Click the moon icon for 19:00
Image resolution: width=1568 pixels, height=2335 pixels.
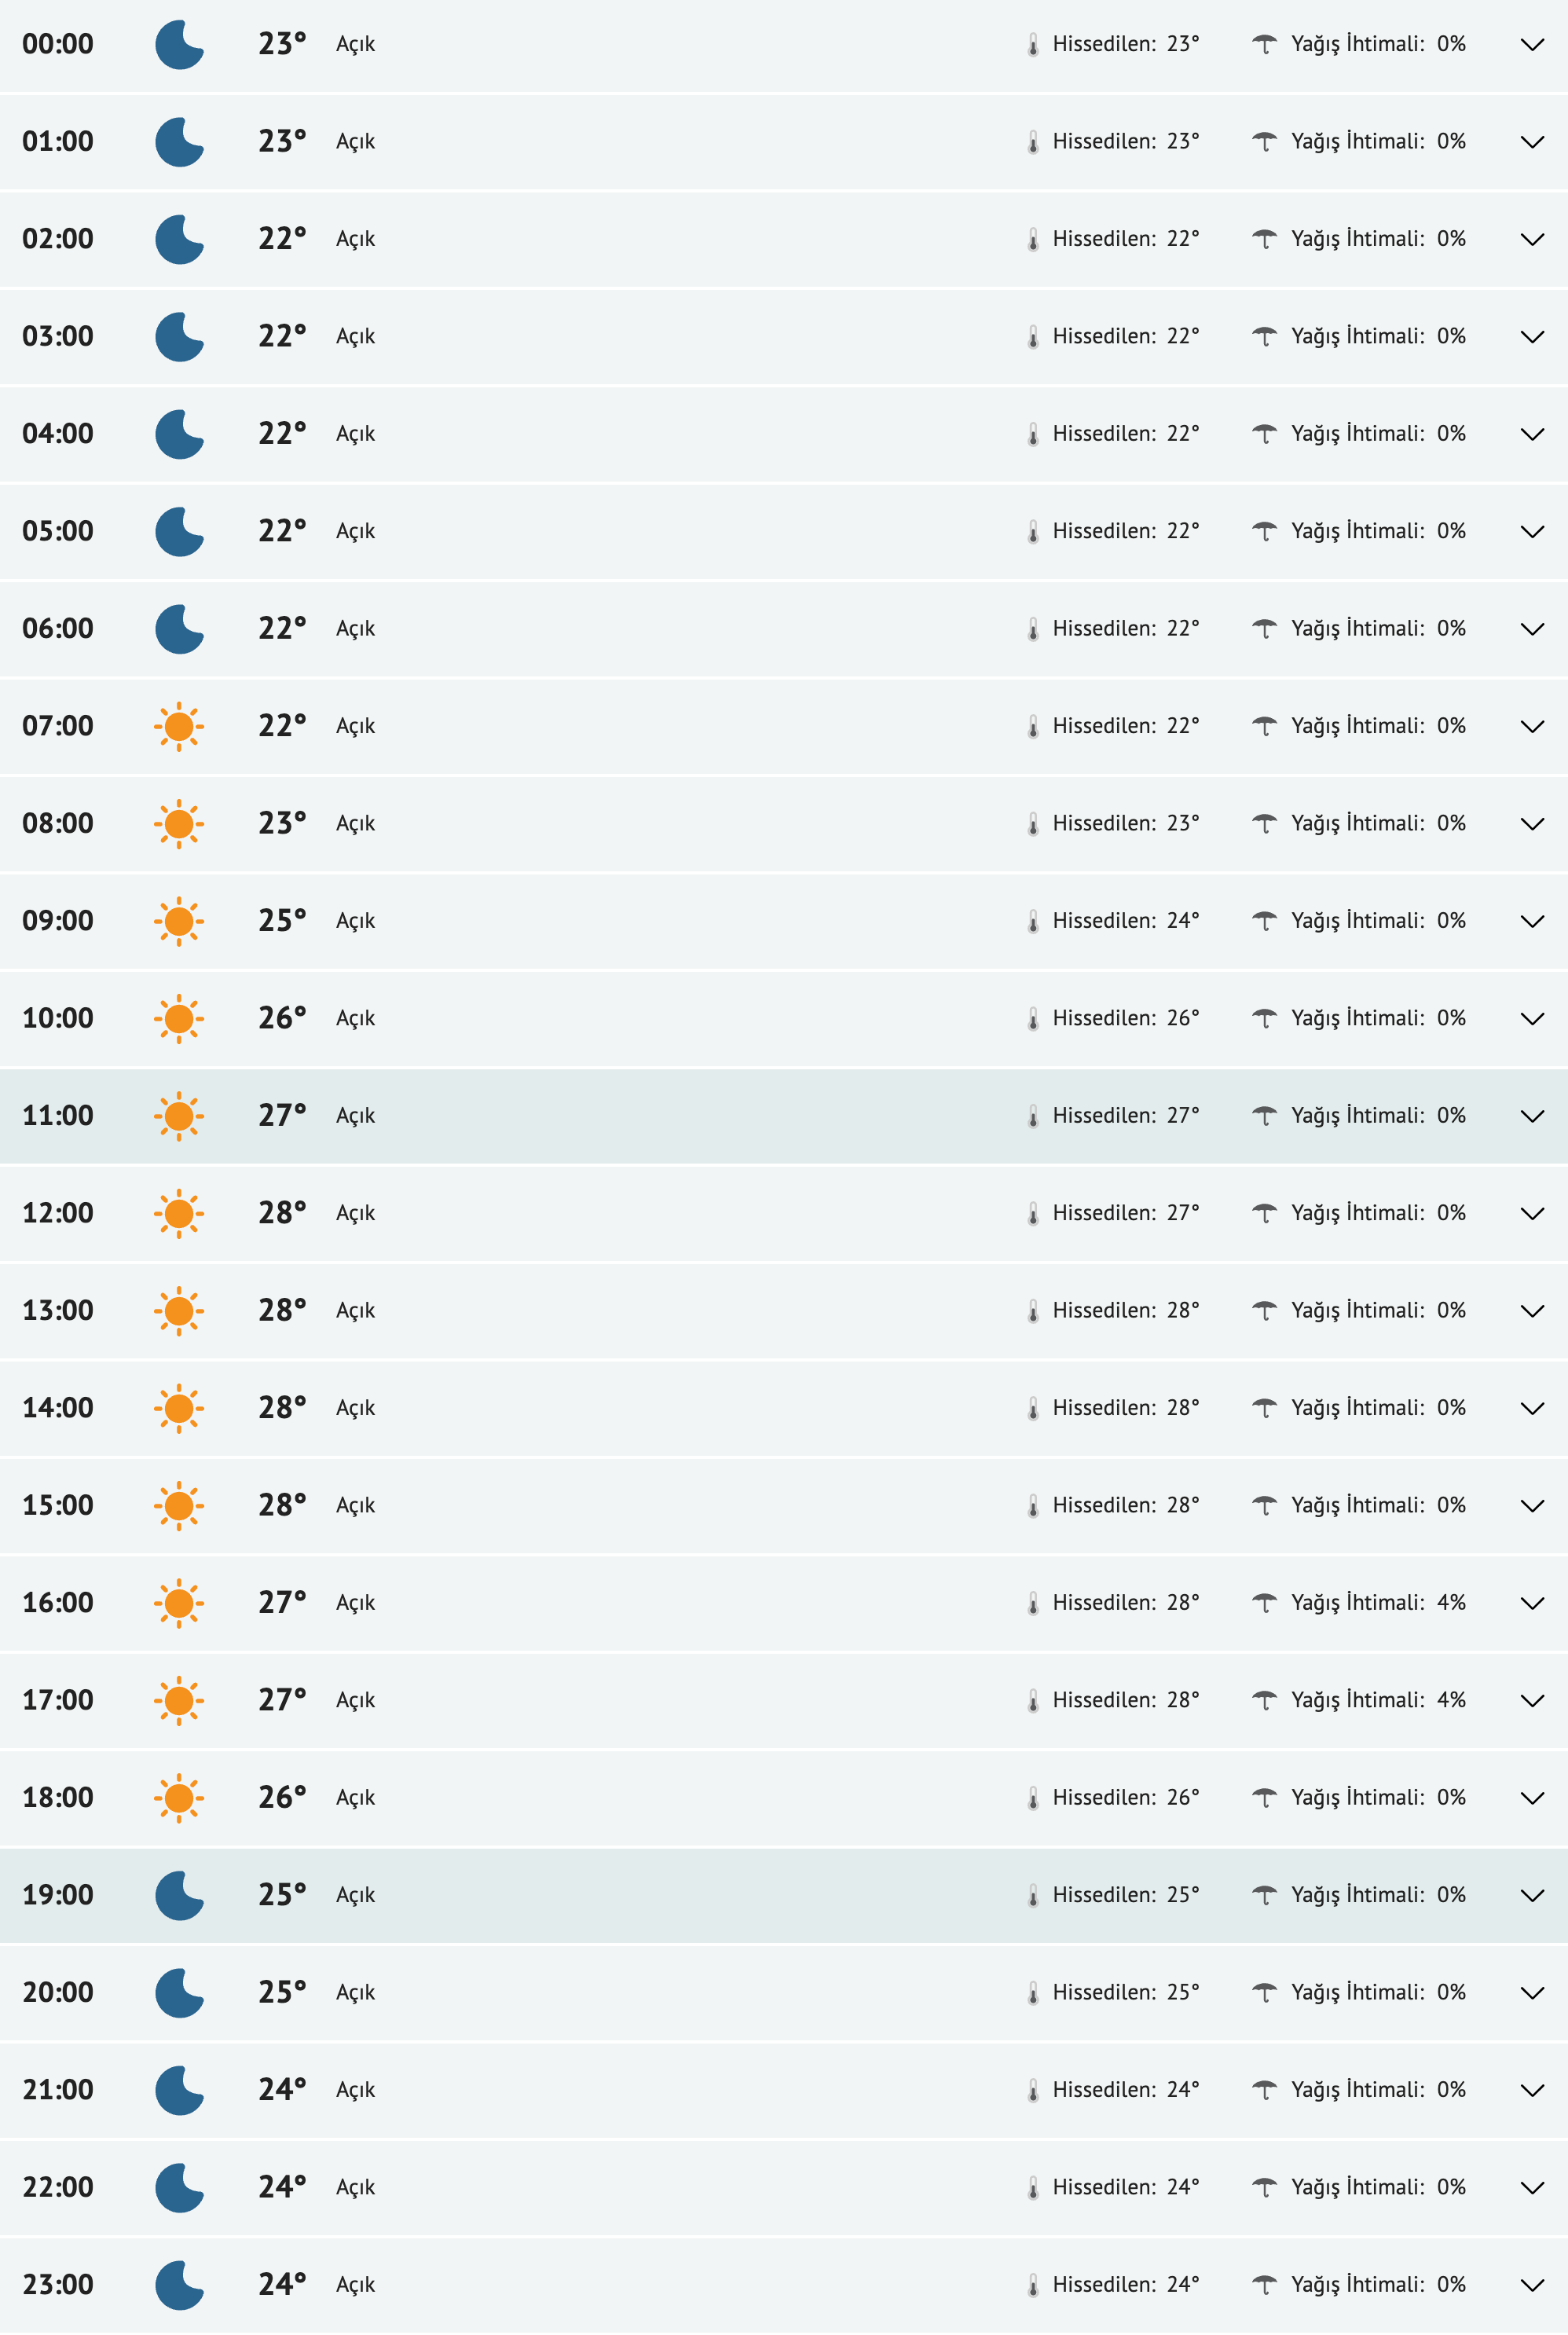click(x=179, y=1895)
